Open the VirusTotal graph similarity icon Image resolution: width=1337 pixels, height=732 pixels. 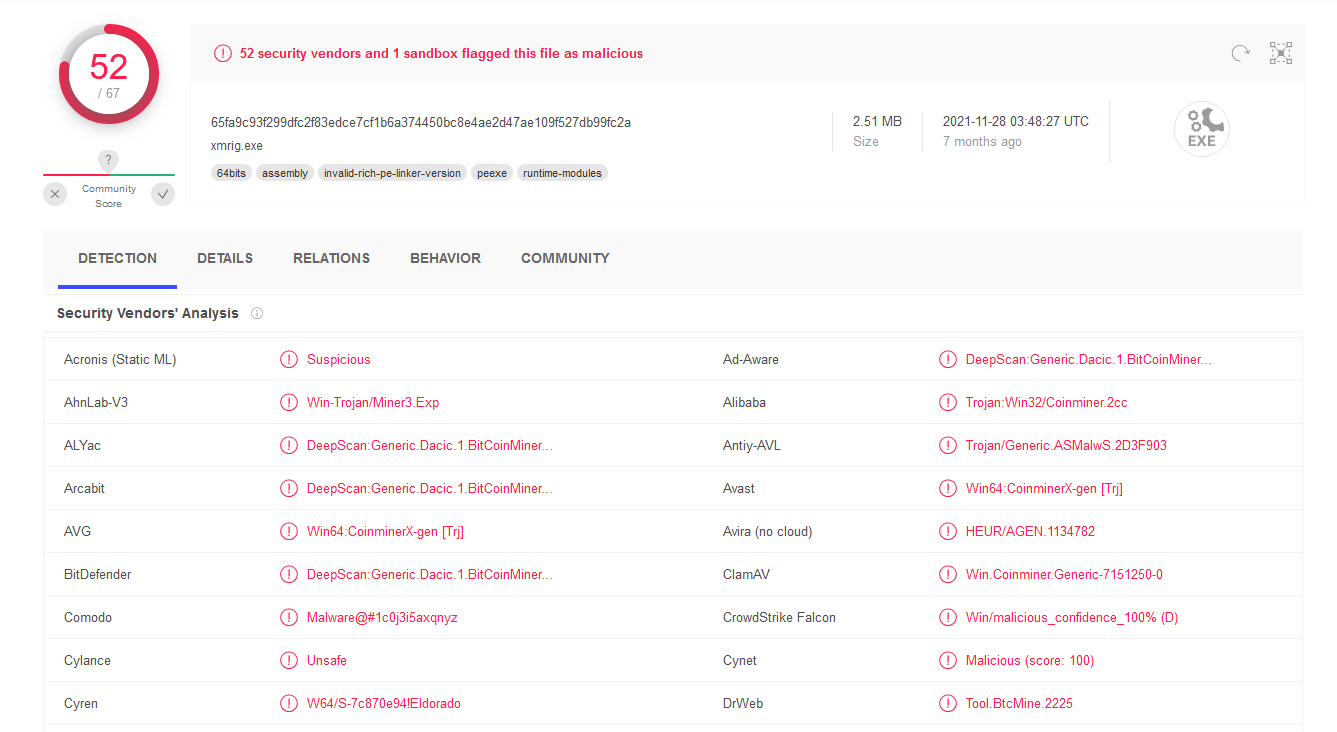[x=1281, y=52]
